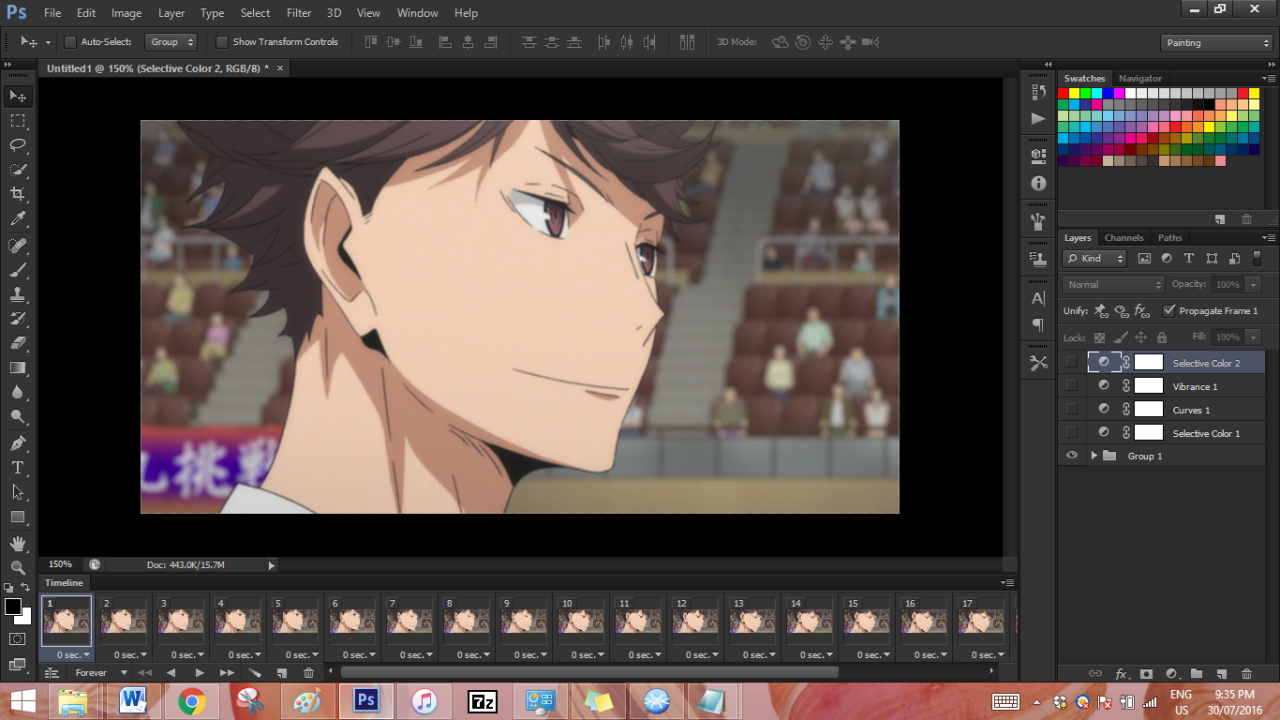Open the Image menu
The width and height of the screenshot is (1280, 720).
pyautogui.click(x=126, y=13)
